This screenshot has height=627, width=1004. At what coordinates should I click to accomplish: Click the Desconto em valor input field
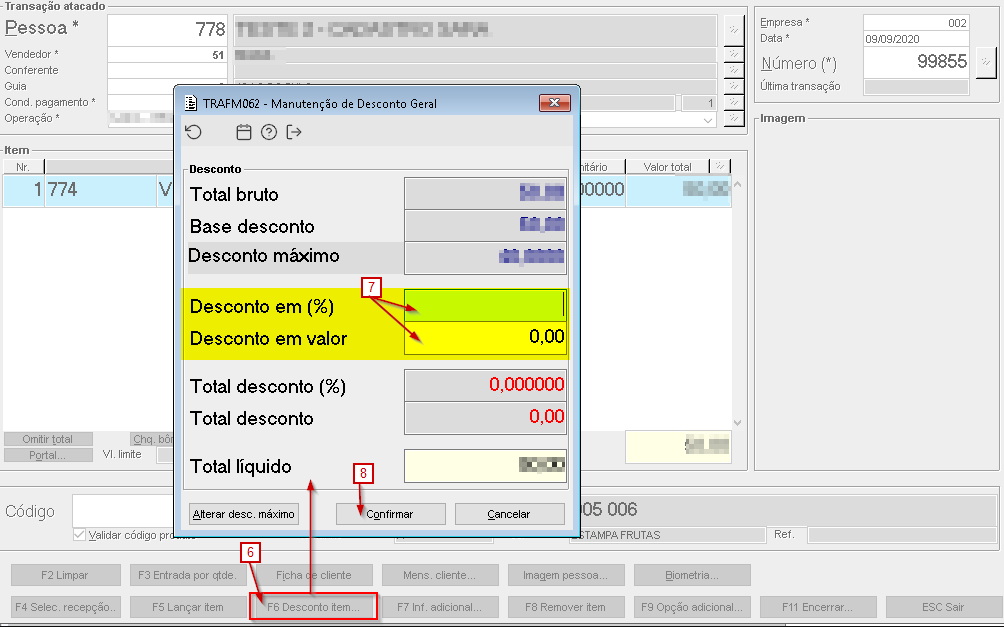tap(485, 338)
